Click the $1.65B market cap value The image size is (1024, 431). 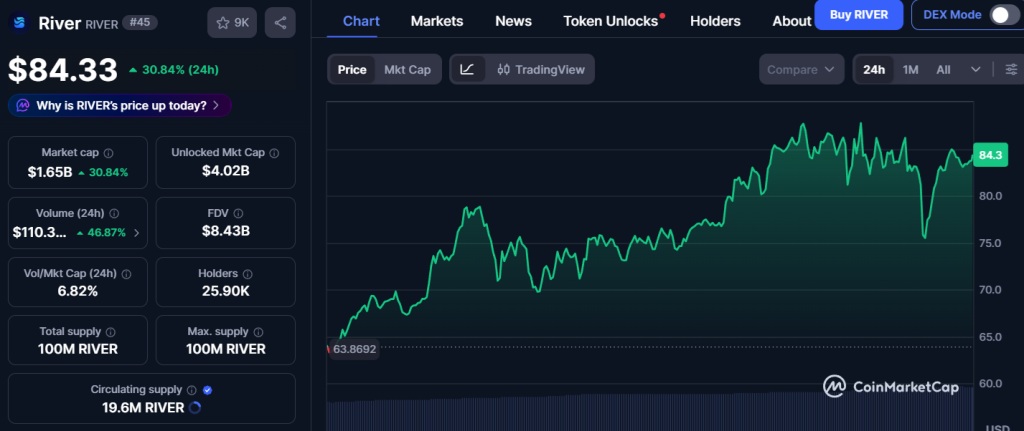[x=50, y=172]
